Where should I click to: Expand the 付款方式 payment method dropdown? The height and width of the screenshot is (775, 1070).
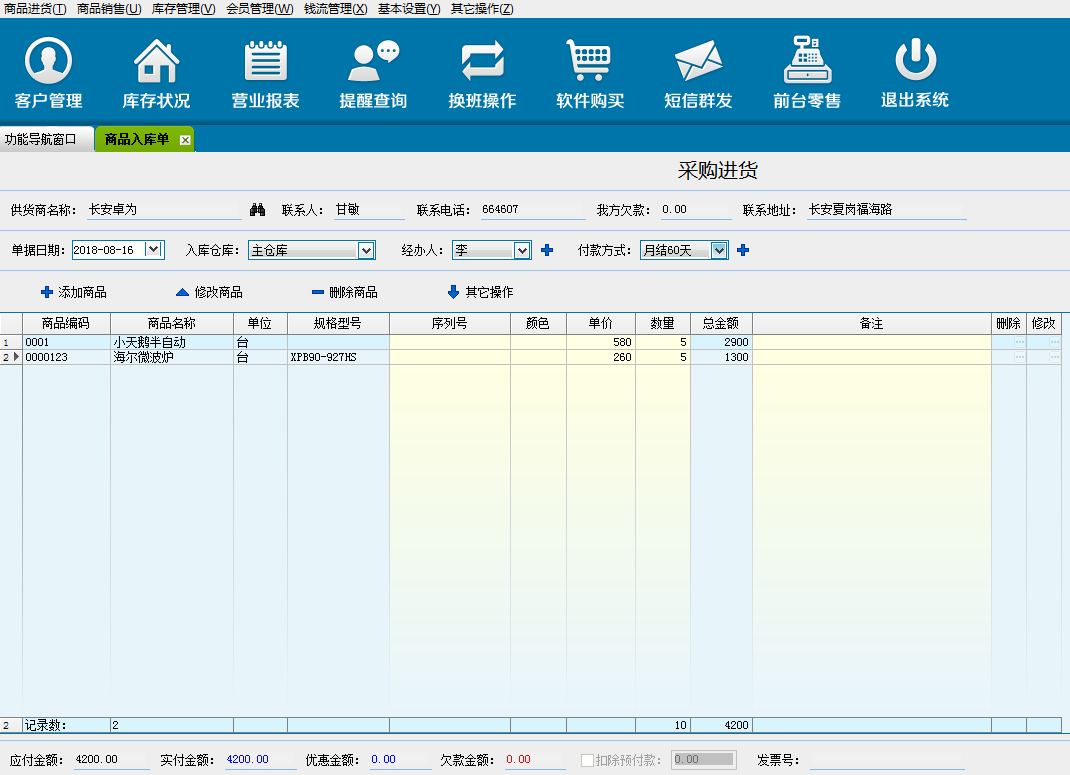719,250
